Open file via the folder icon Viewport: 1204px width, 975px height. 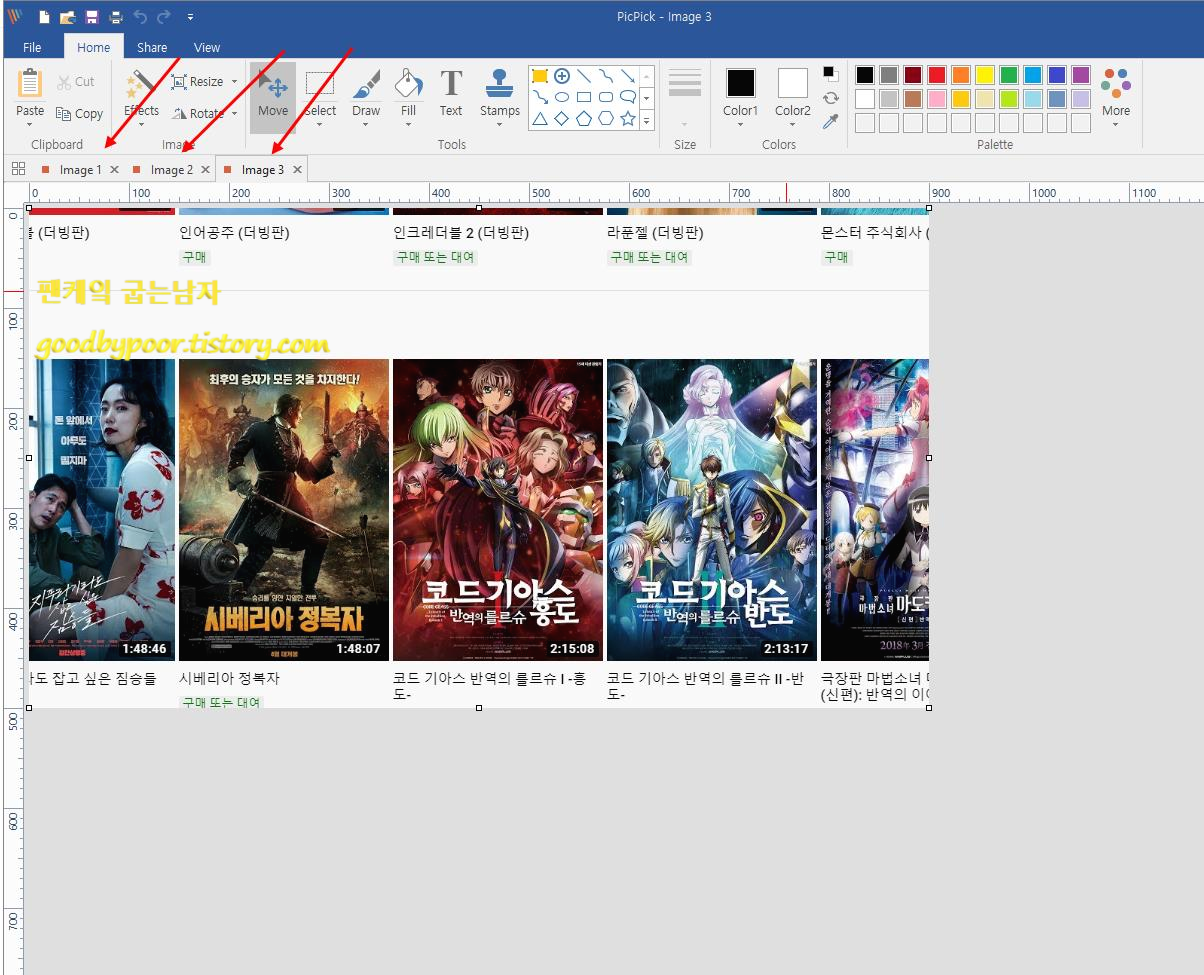(68, 17)
